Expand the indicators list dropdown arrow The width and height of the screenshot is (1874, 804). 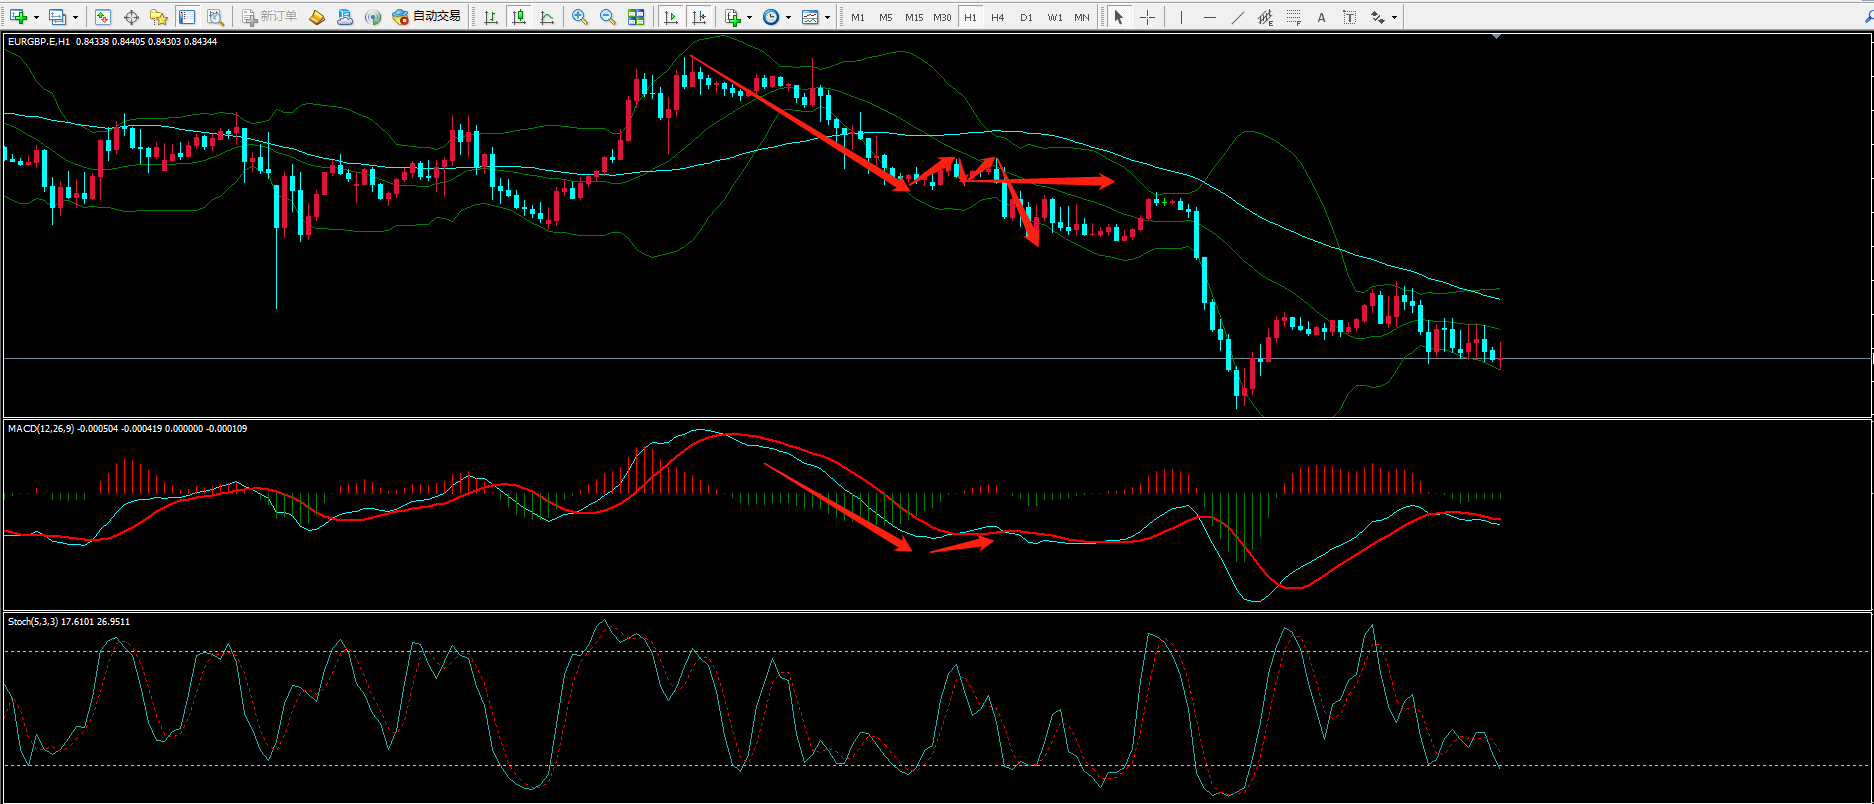(x=749, y=17)
